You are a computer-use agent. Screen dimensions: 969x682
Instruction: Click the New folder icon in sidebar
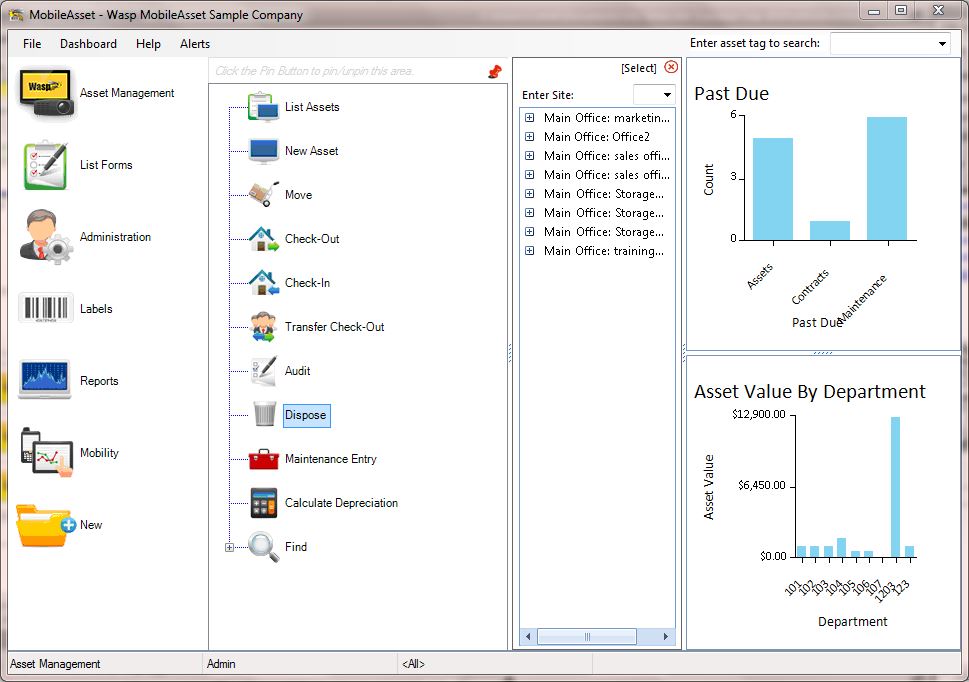46,525
